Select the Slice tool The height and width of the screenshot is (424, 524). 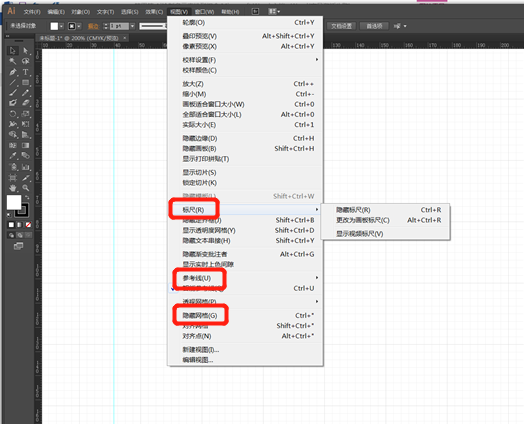(25, 177)
